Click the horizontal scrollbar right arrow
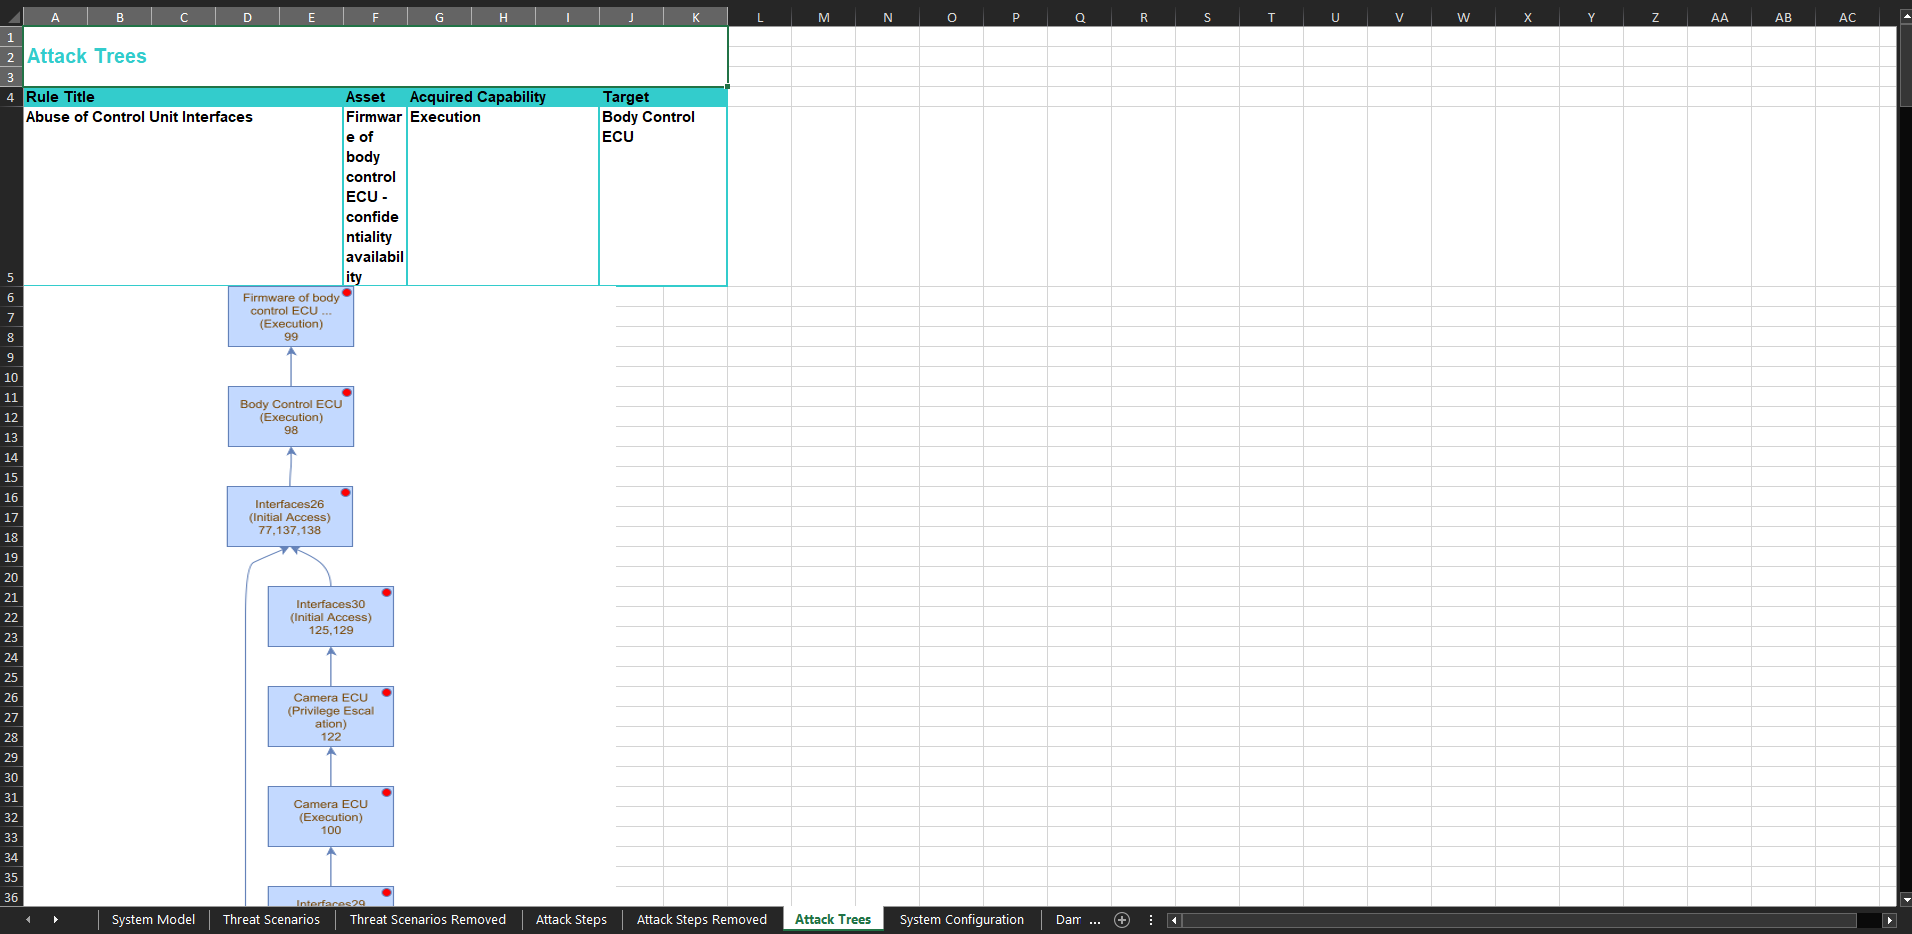Screen dimensions: 1912x934 (1889, 920)
